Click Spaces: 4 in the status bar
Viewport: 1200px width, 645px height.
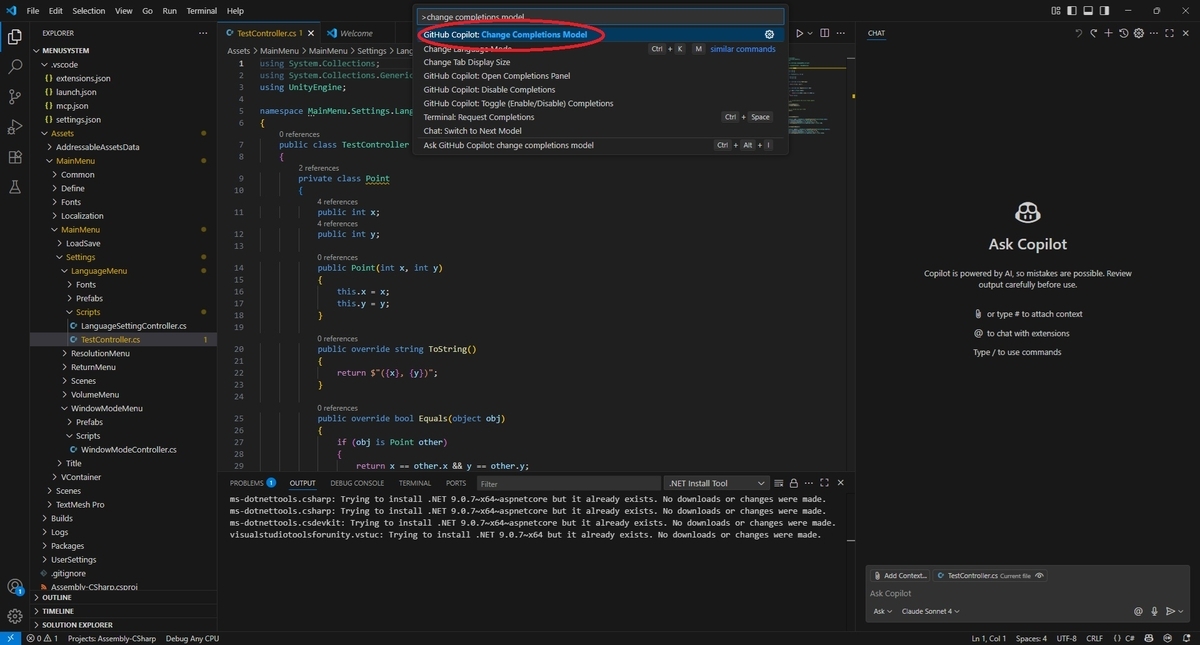1031,638
